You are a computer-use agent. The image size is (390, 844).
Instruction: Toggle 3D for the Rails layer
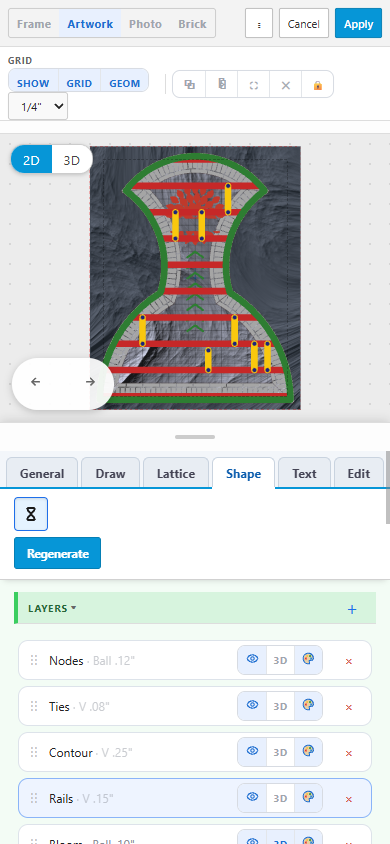point(280,798)
